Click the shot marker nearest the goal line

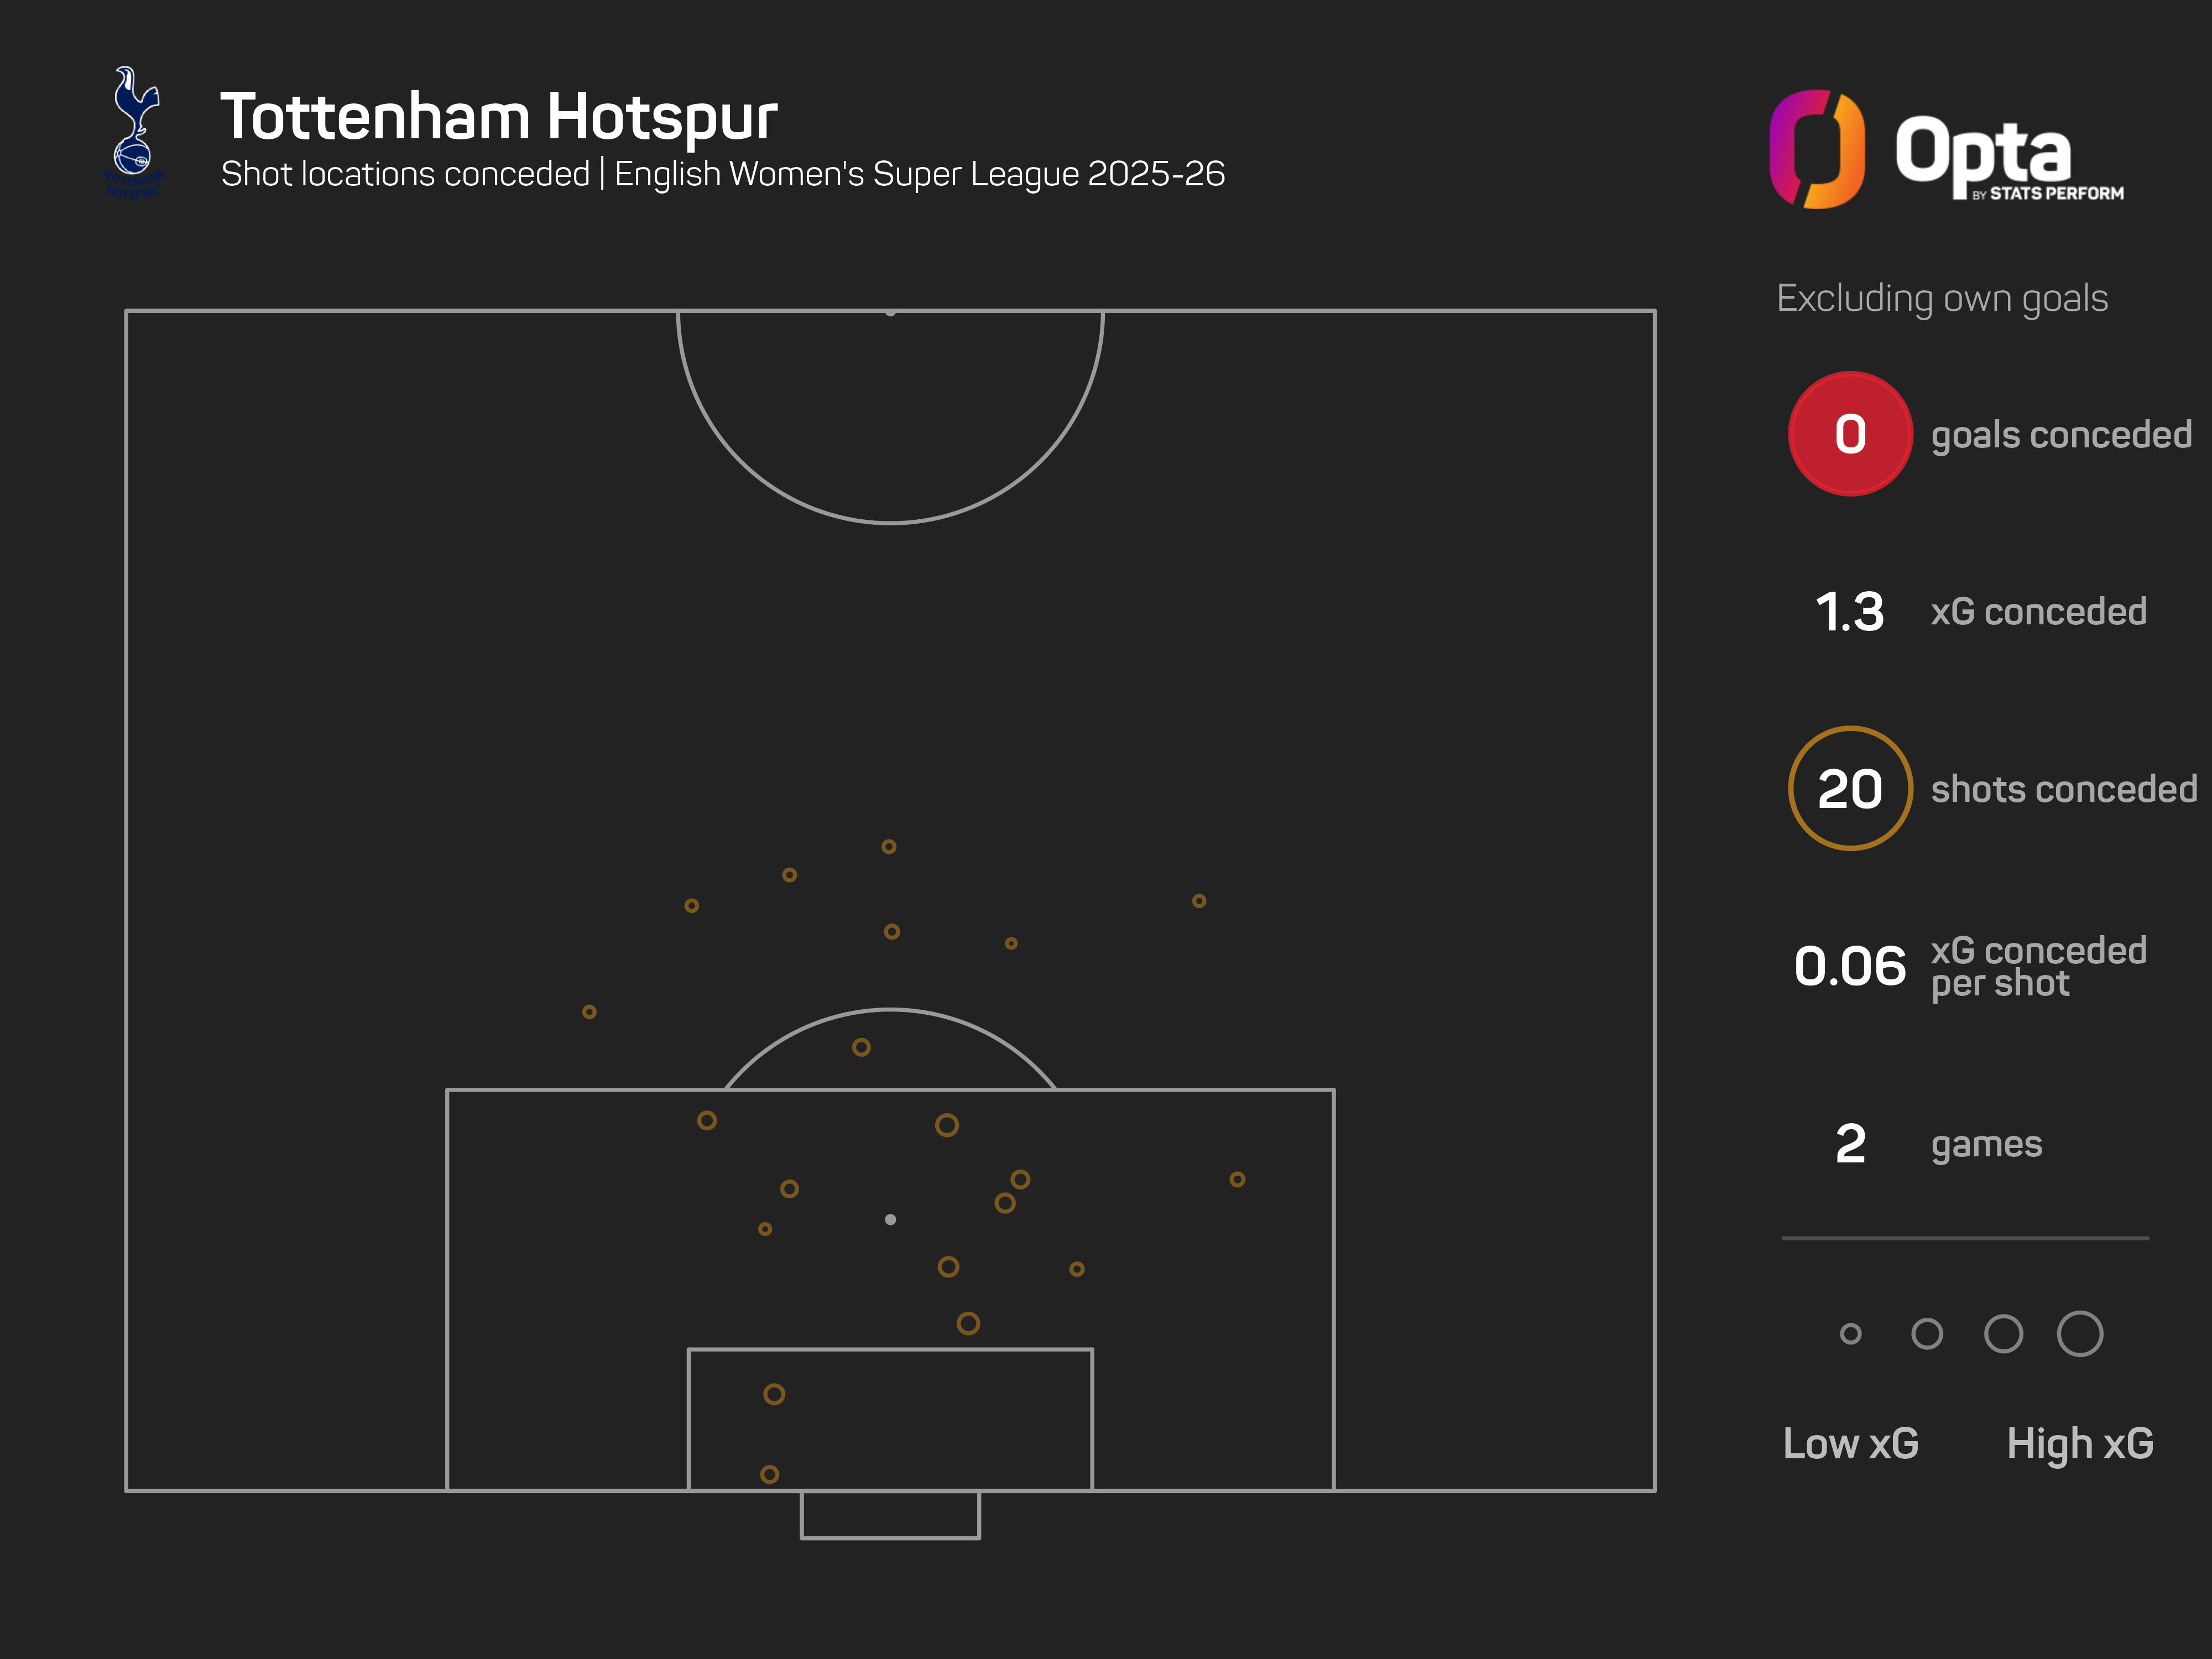pyautogui.click(x=769, y=1474)
